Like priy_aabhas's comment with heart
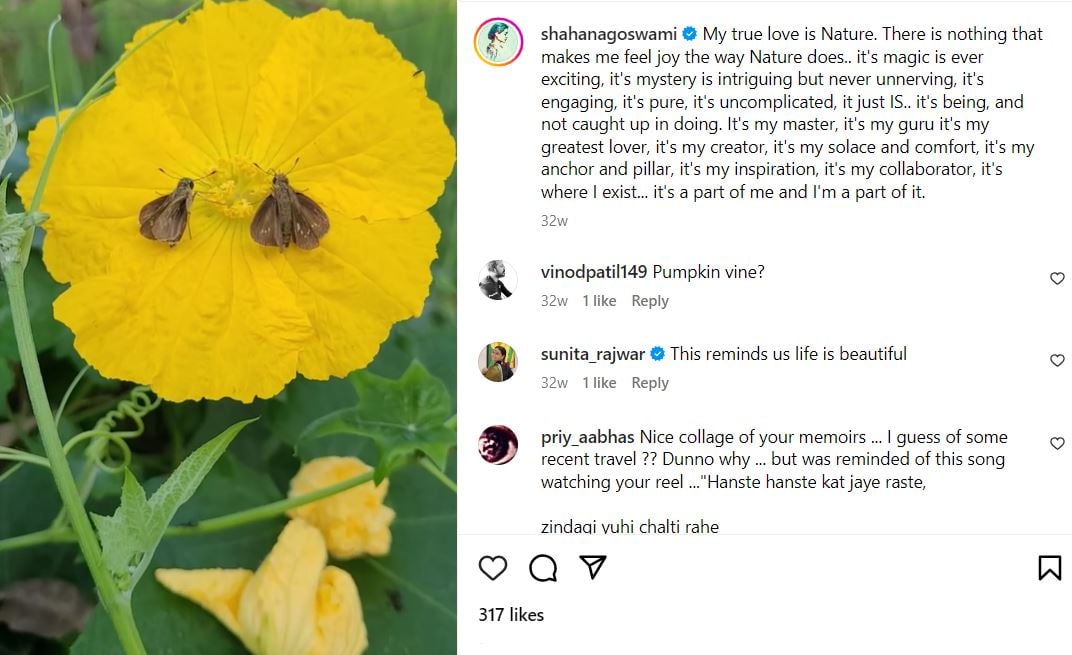This screenshot has width=1072, height=655. [x=1057, y=443]
